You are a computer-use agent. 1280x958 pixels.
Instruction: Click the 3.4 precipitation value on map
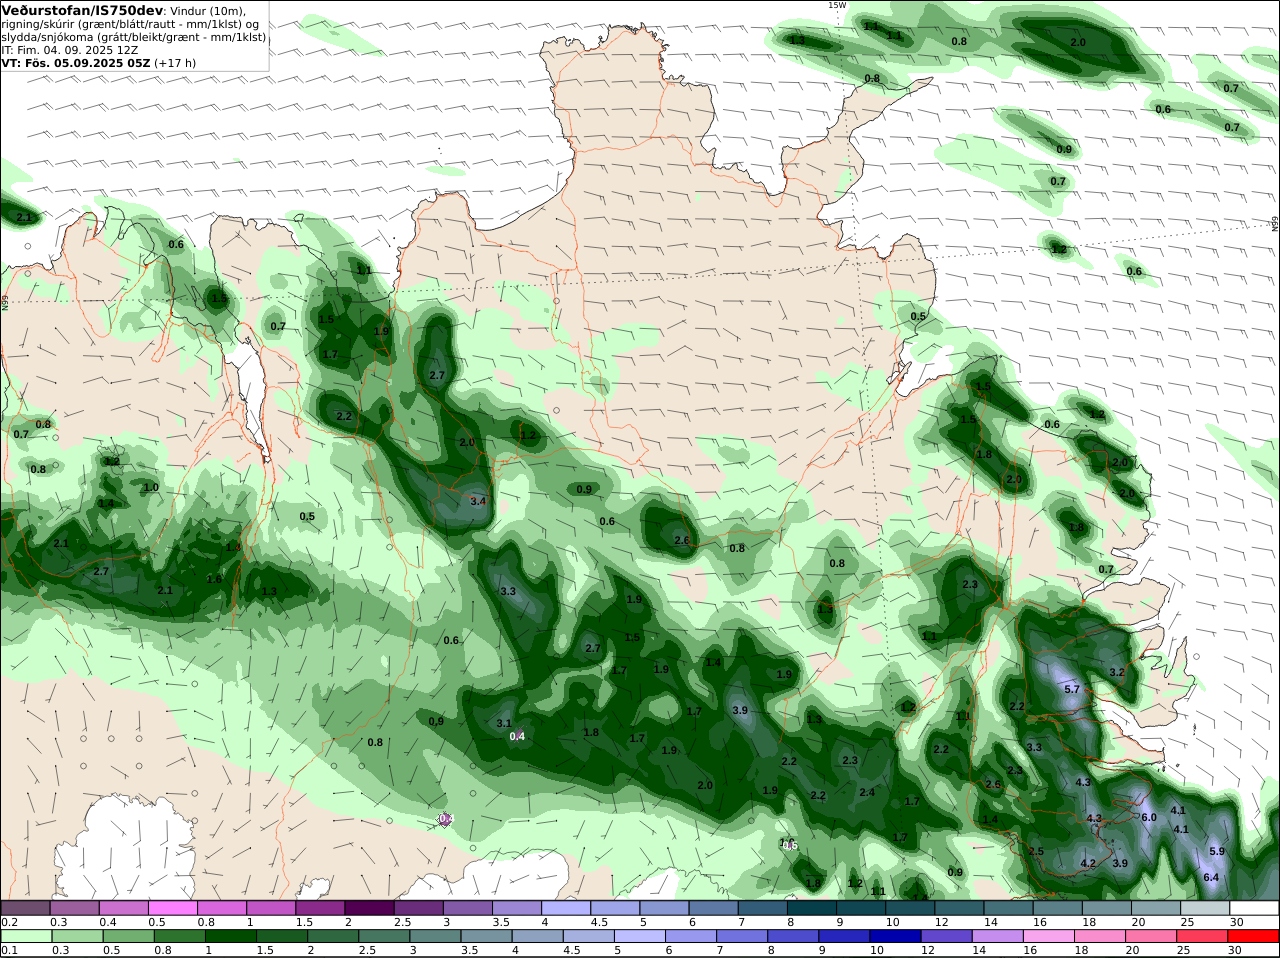[x=478, y=501]
